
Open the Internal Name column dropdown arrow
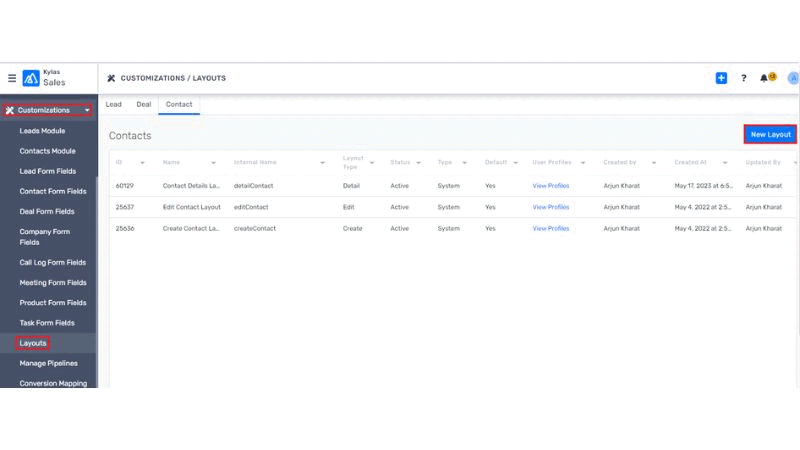[x=322, y=163]
